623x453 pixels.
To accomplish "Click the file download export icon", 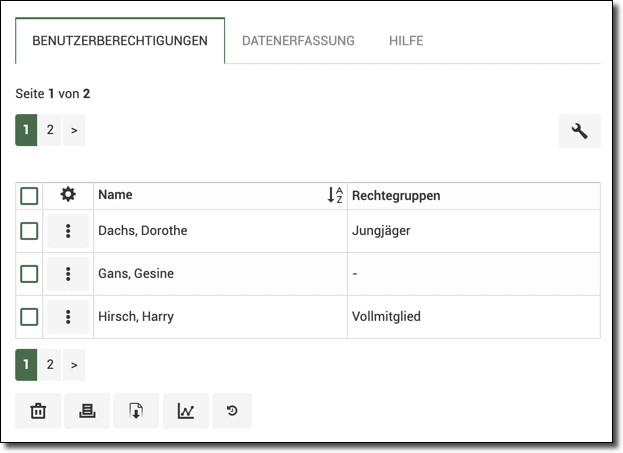I will click(x=136, y=411).
